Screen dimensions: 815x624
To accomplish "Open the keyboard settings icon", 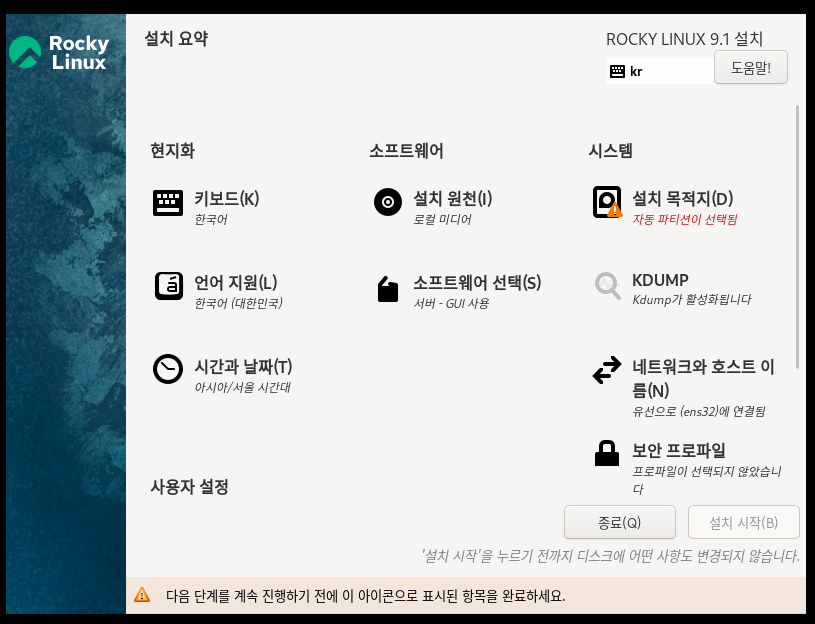I will [x=168, y=203].
